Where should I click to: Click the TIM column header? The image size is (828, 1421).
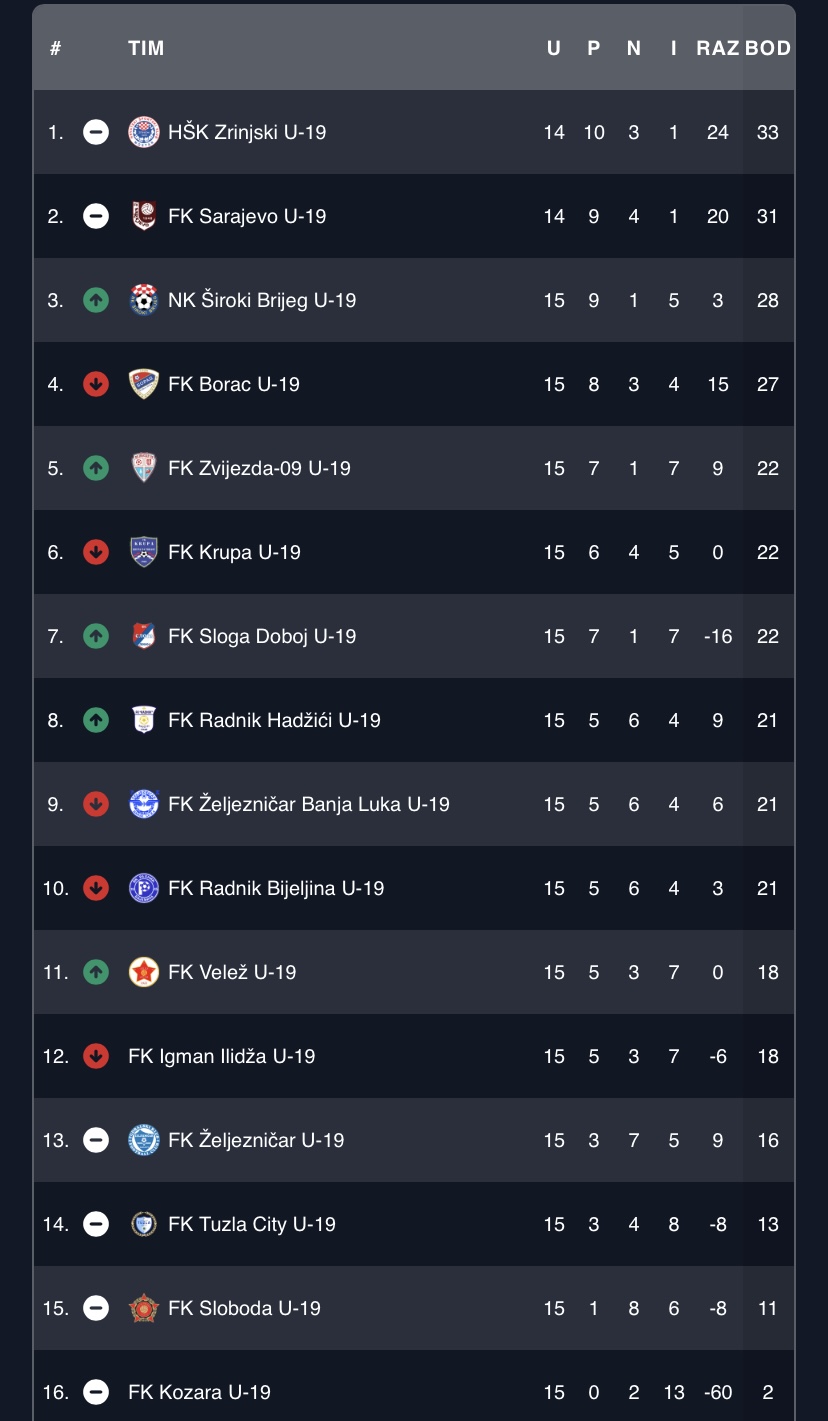pos(146,48)
